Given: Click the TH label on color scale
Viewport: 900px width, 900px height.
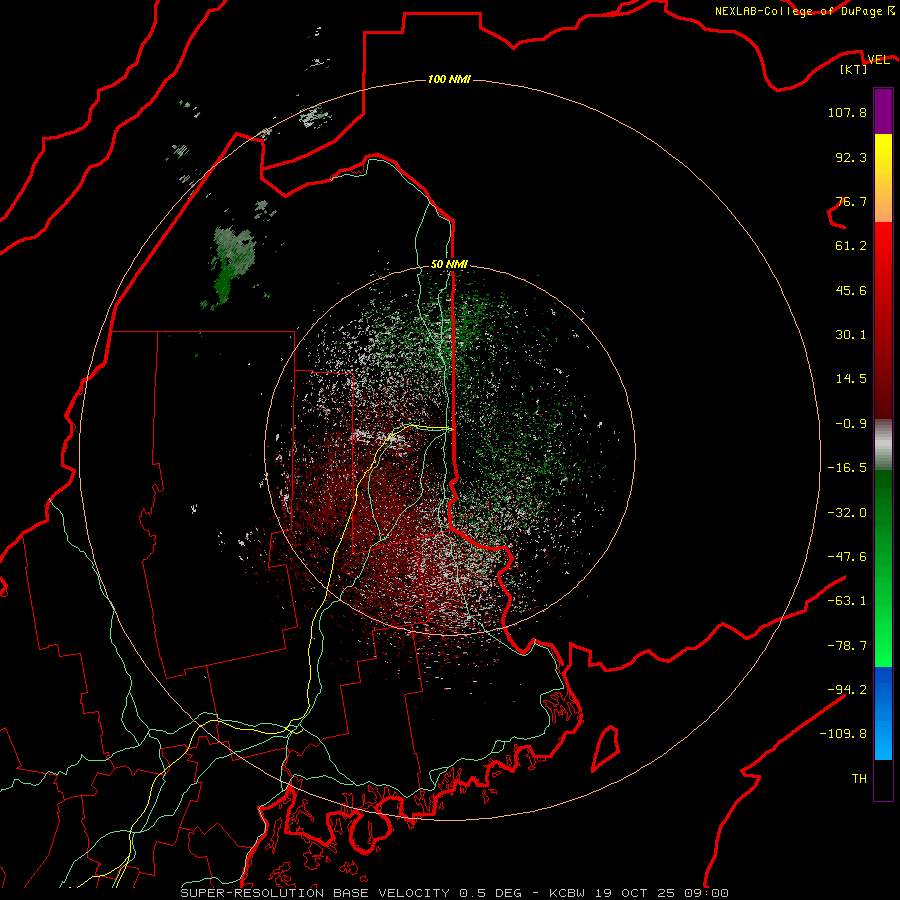Looking at the screenshot, I should [859, 779].
